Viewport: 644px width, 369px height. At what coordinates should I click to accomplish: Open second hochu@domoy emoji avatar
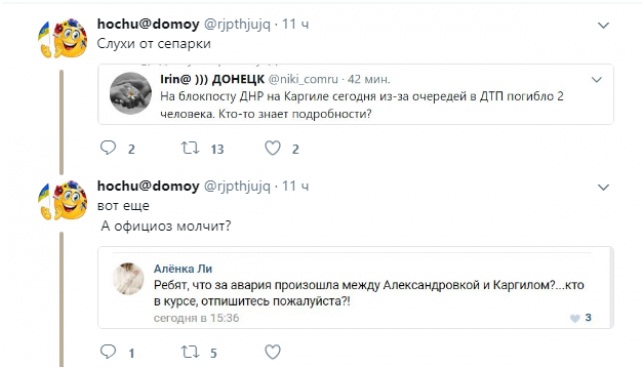coord(63,200)
